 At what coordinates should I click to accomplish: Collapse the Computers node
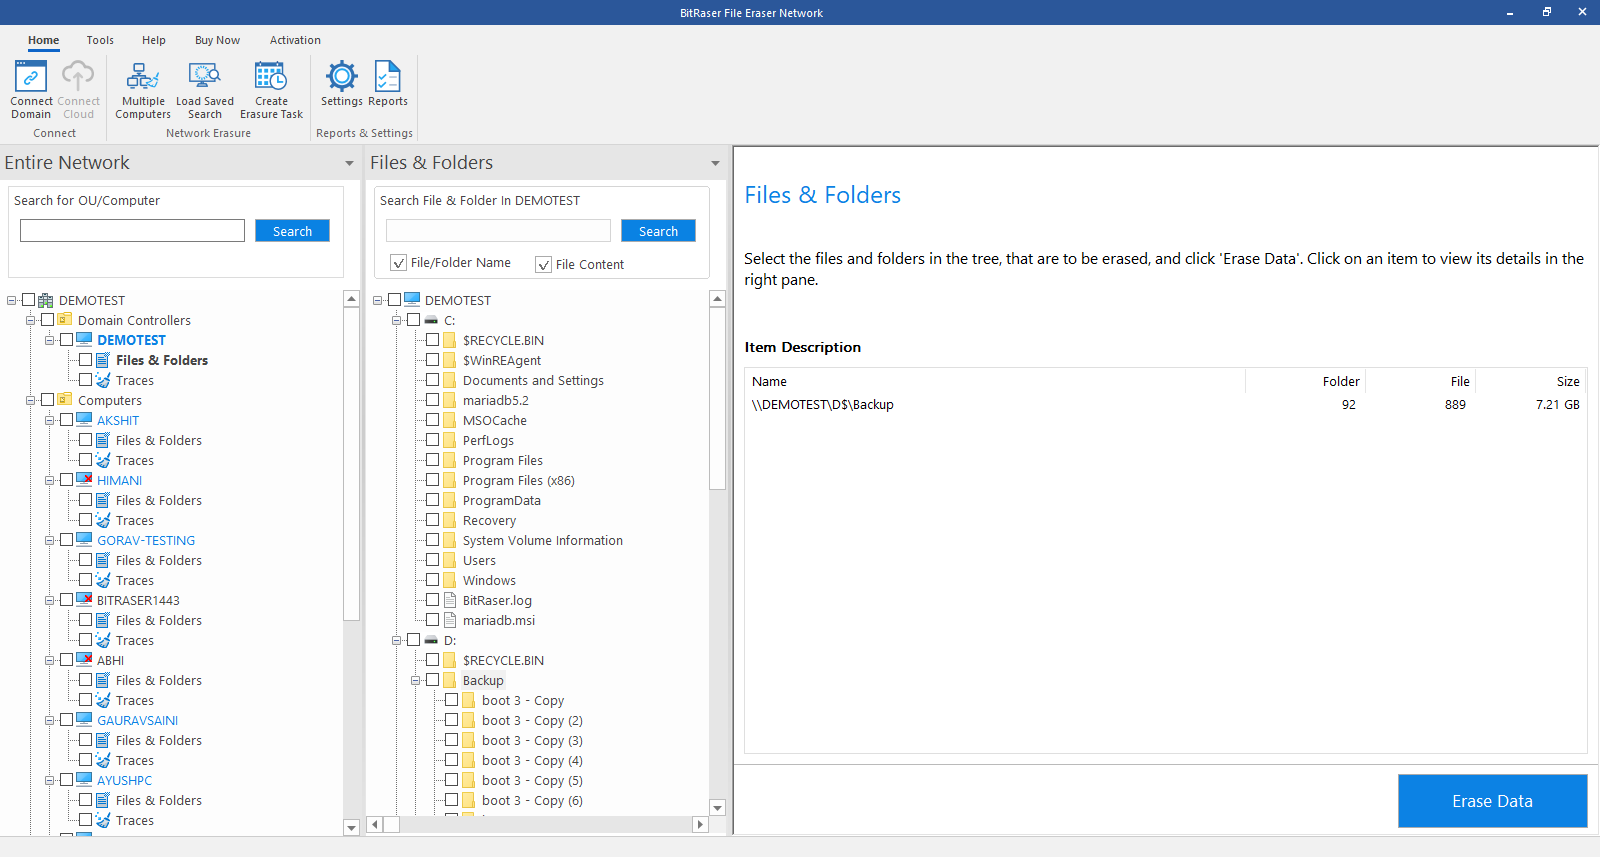tap(30, 400)
